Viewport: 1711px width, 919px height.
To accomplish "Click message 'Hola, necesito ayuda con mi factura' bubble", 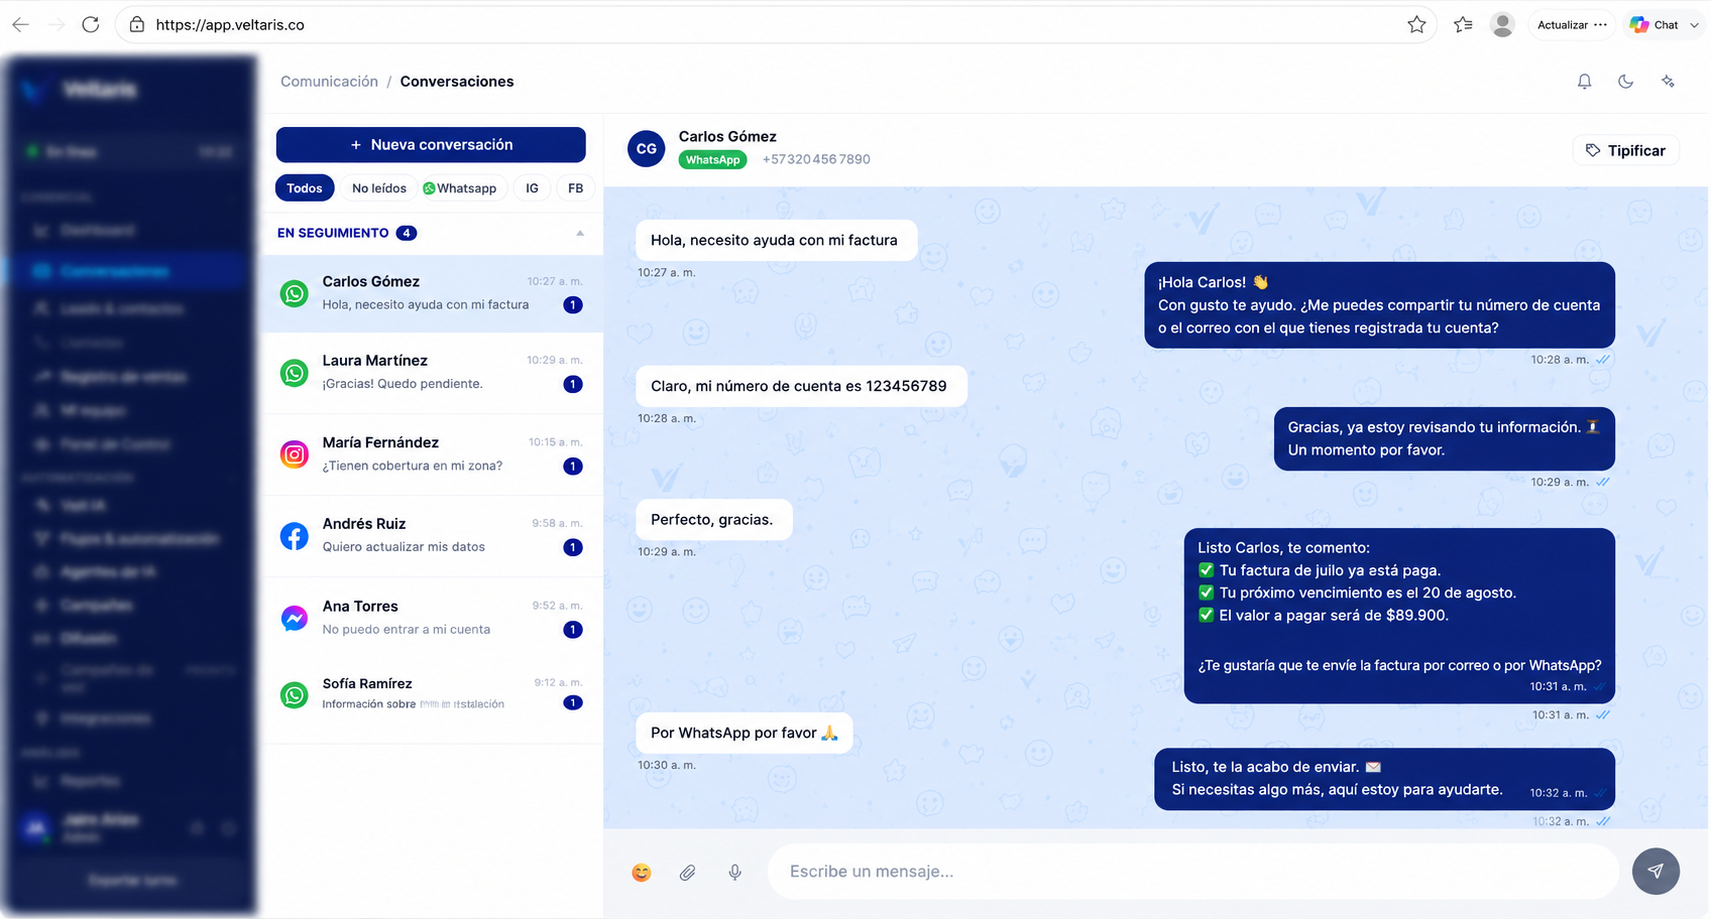I will coord(776,240).
